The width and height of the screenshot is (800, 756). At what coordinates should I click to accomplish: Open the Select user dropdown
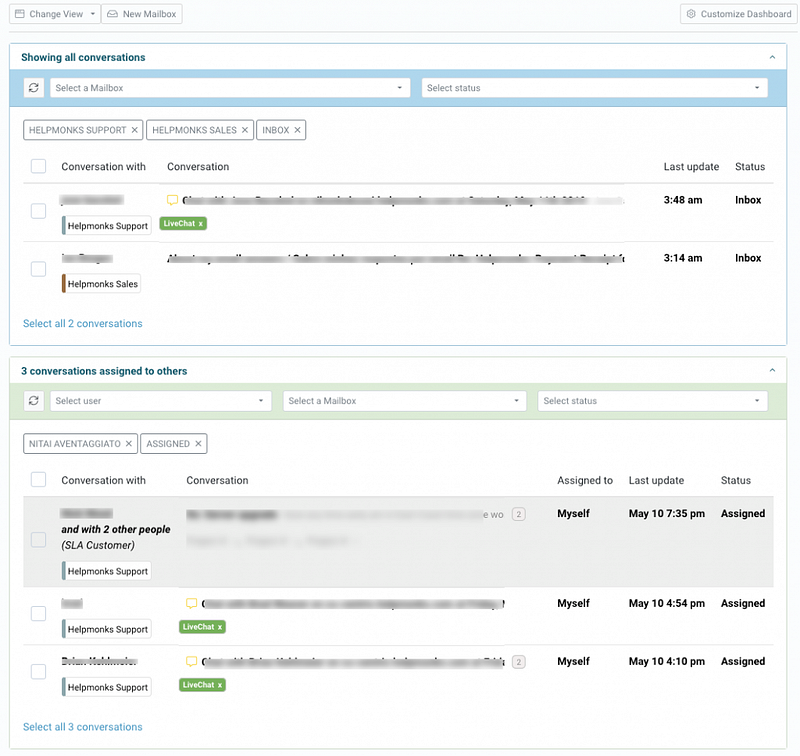pos(160,401)
